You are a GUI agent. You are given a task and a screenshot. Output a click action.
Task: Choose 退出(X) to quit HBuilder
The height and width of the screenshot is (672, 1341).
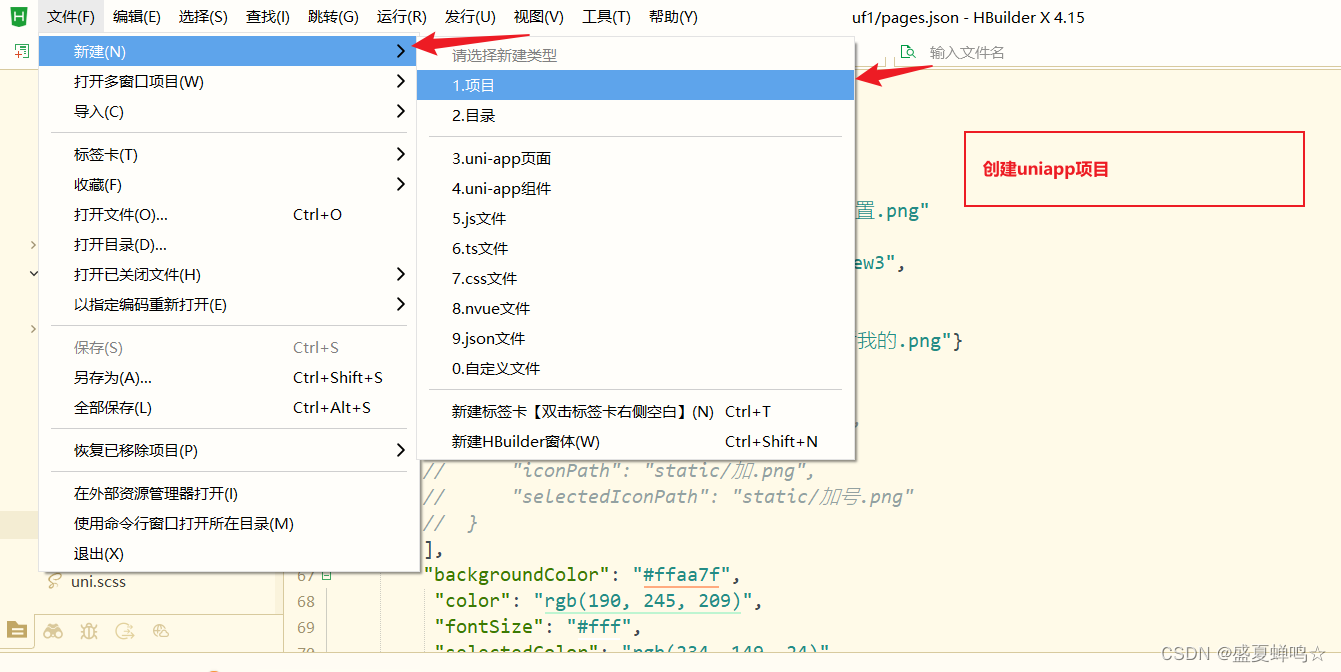tap(228, 553)
